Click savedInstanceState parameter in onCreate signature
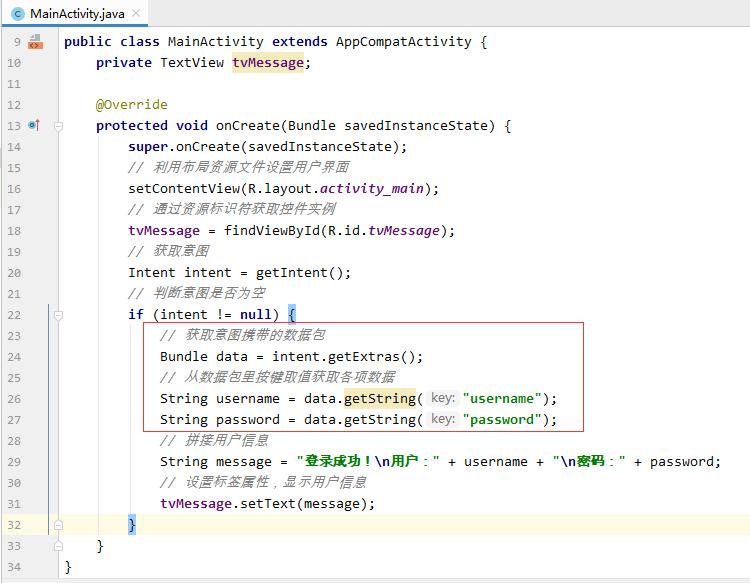The width and height of the screenshot is (750, 583). tap(416, 126)
